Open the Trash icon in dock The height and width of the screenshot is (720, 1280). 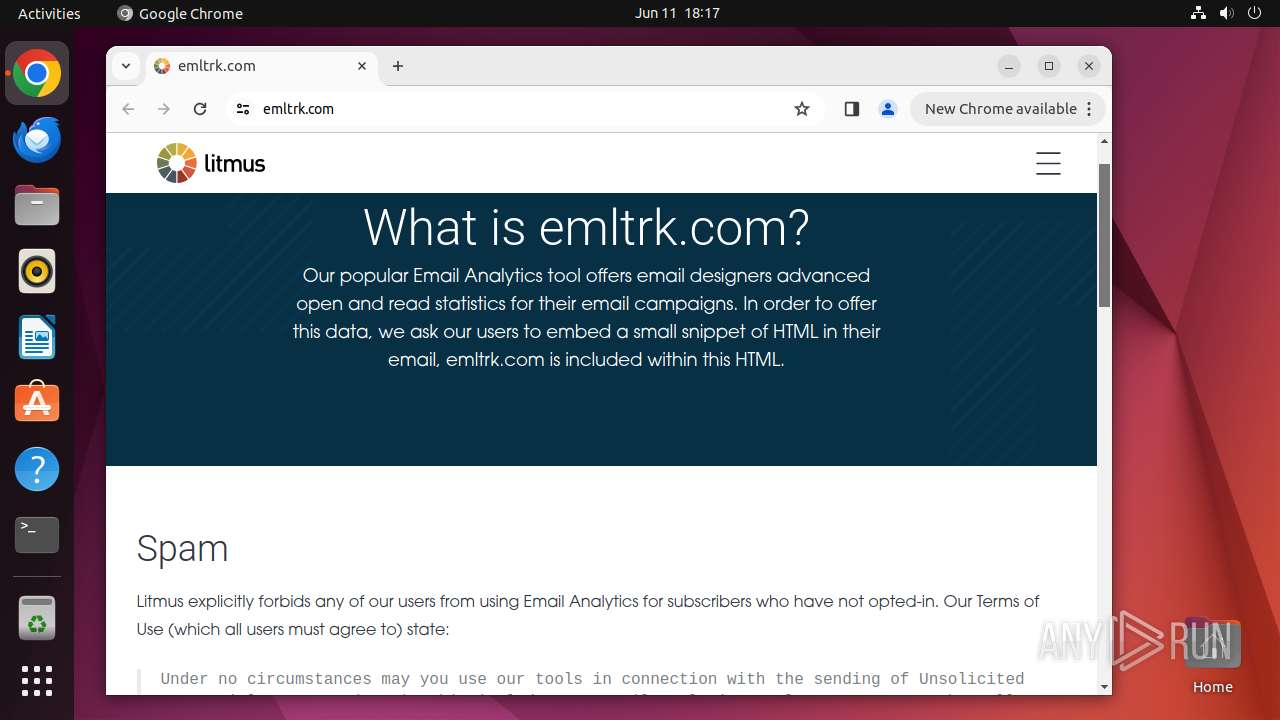point(37,618)
